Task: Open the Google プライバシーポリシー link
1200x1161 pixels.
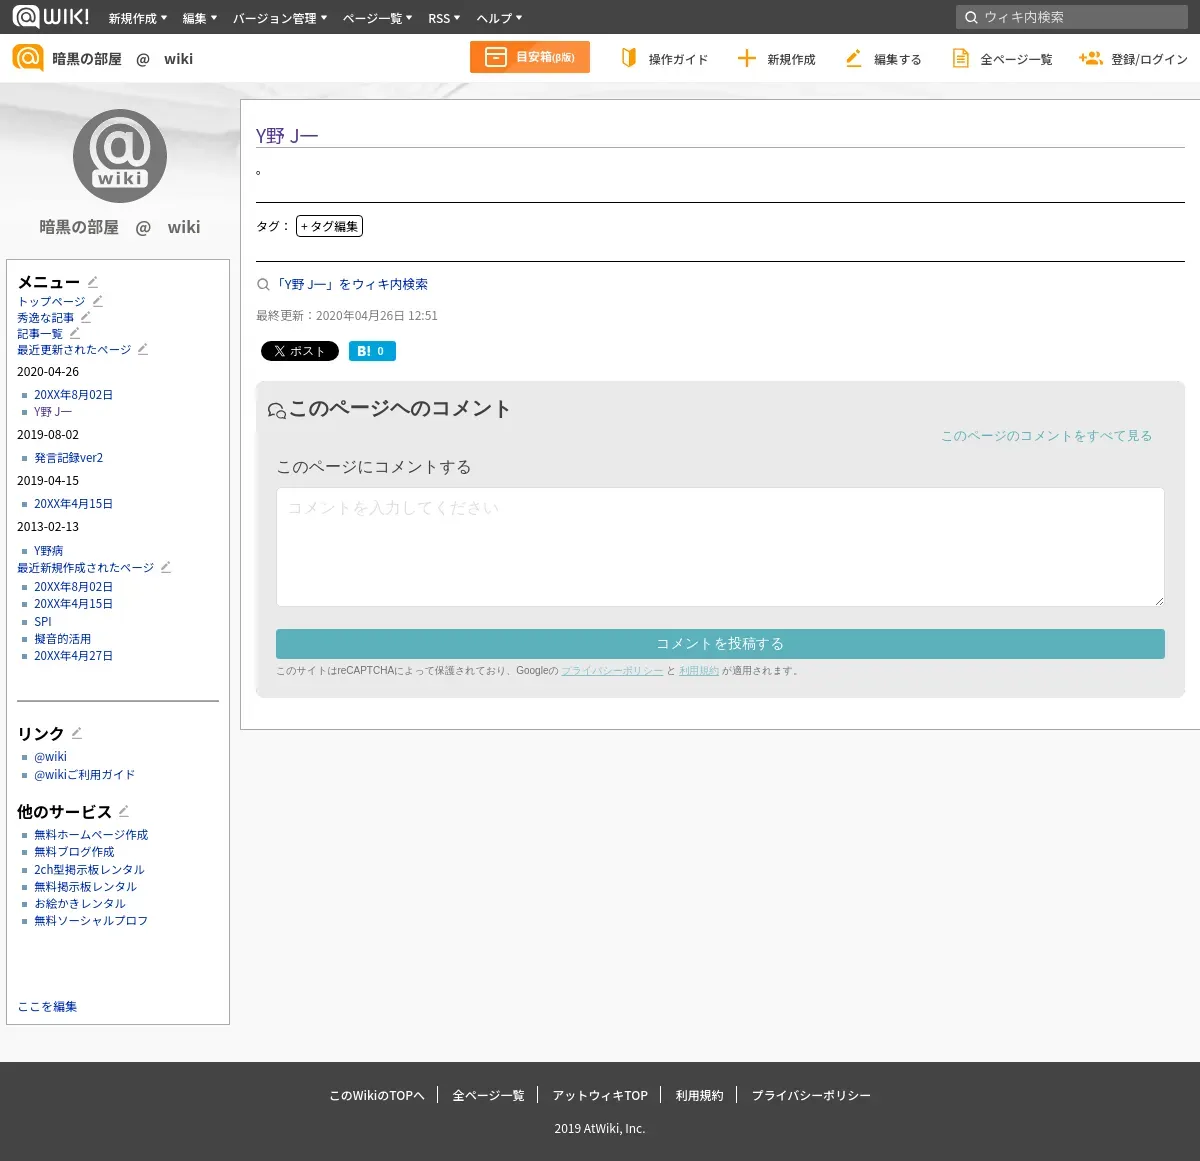Action: pos(612,671)
